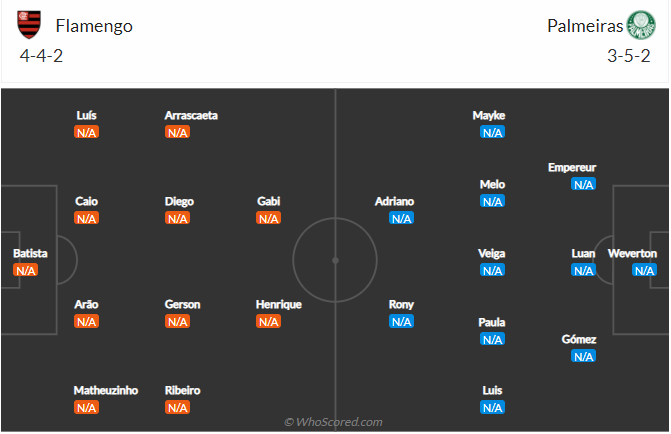
Task: Click the Palmeiras club crest icon
Action: 639,25
